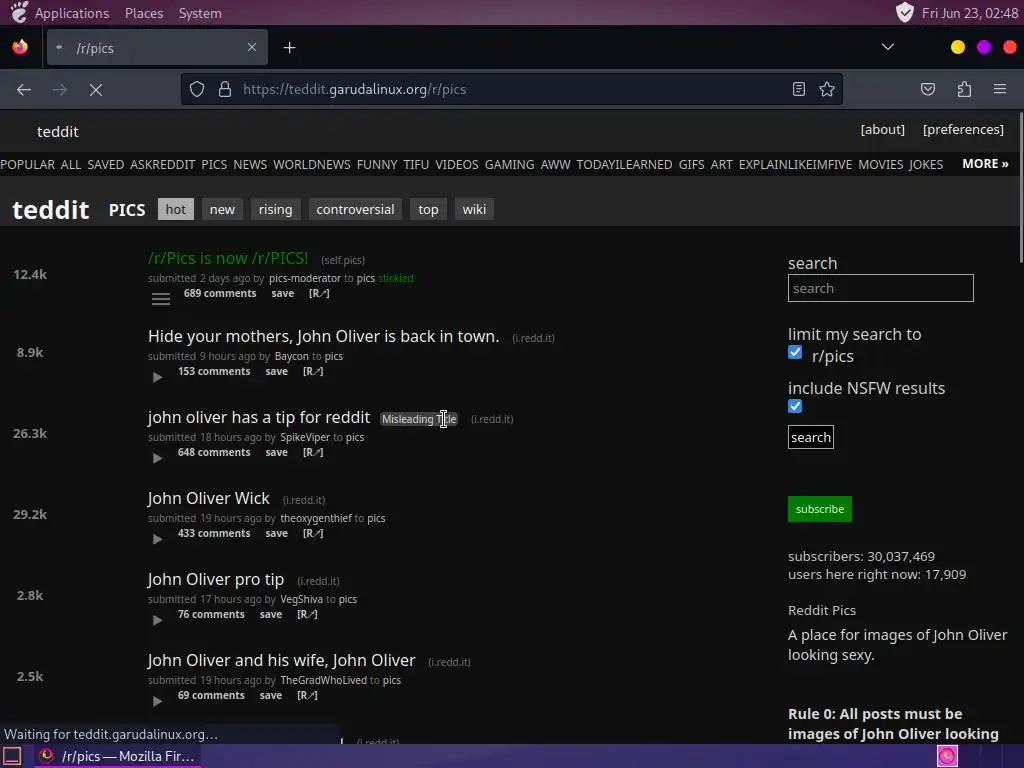Open the Applications menu

click(72, 13)
